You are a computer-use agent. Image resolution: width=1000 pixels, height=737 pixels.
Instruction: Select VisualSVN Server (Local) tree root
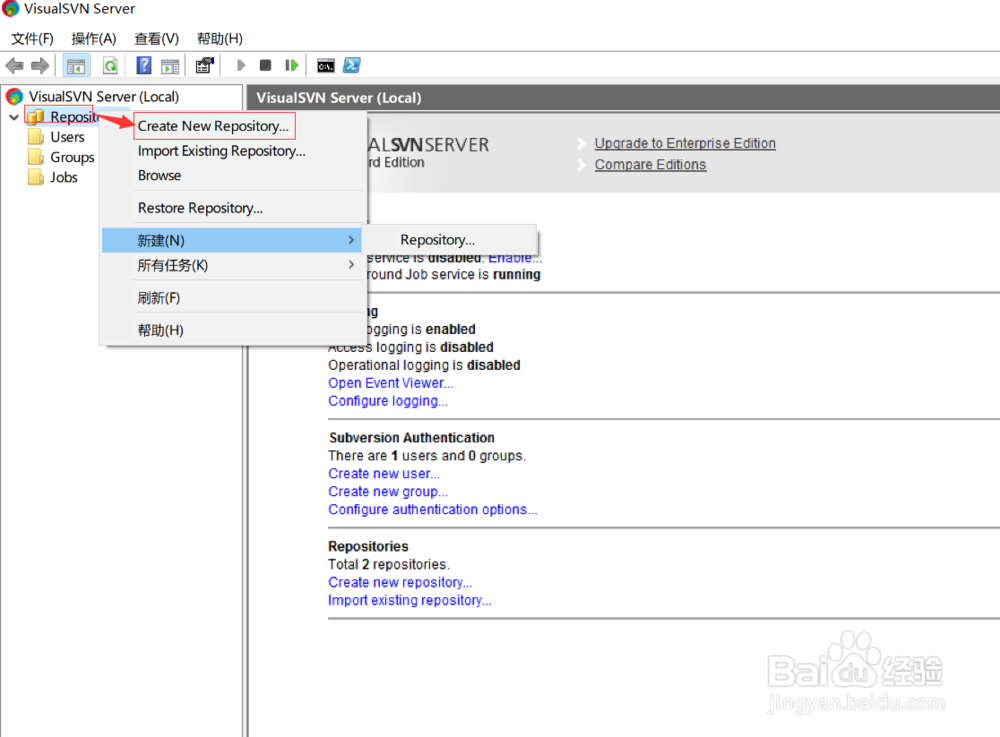(104, 97)
